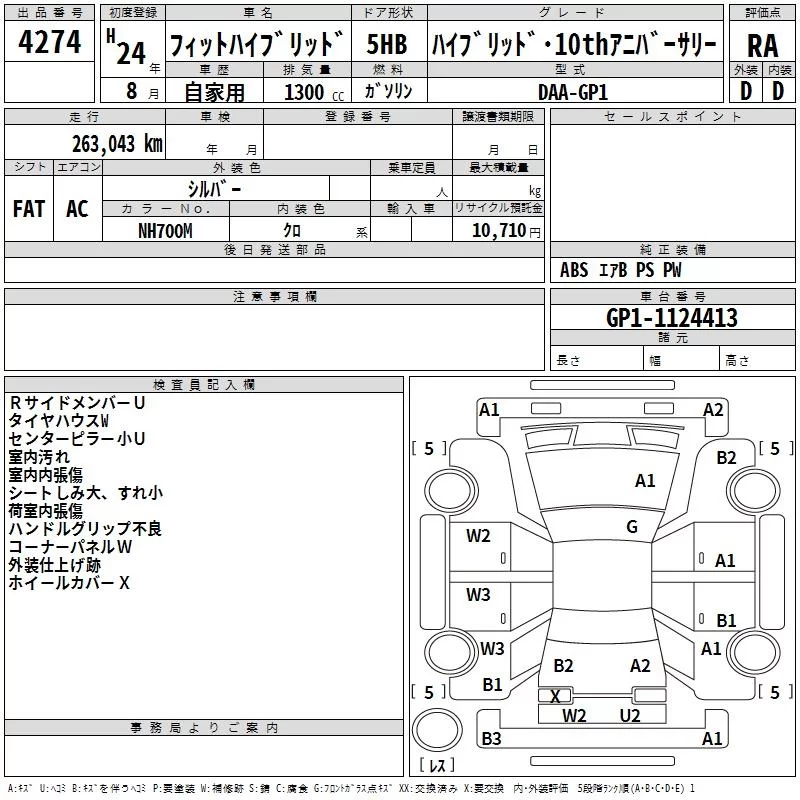Viewport: 800px width, 800px height.
Task: Click the 検査員記入欄 header
Action: pyautogui.click(x=204, y=385)
